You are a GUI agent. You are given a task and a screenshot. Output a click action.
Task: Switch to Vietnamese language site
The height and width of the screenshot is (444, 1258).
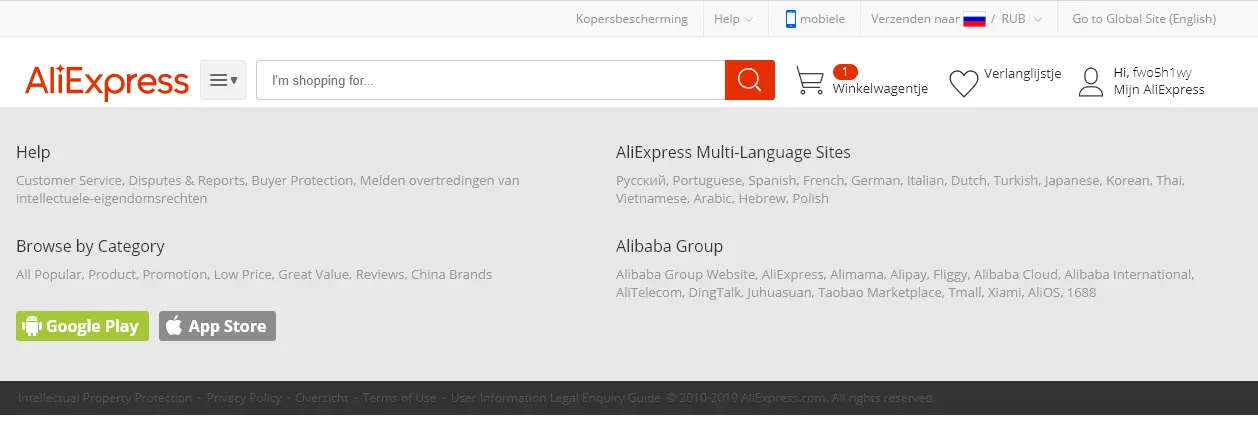click(x=651, y=198)
